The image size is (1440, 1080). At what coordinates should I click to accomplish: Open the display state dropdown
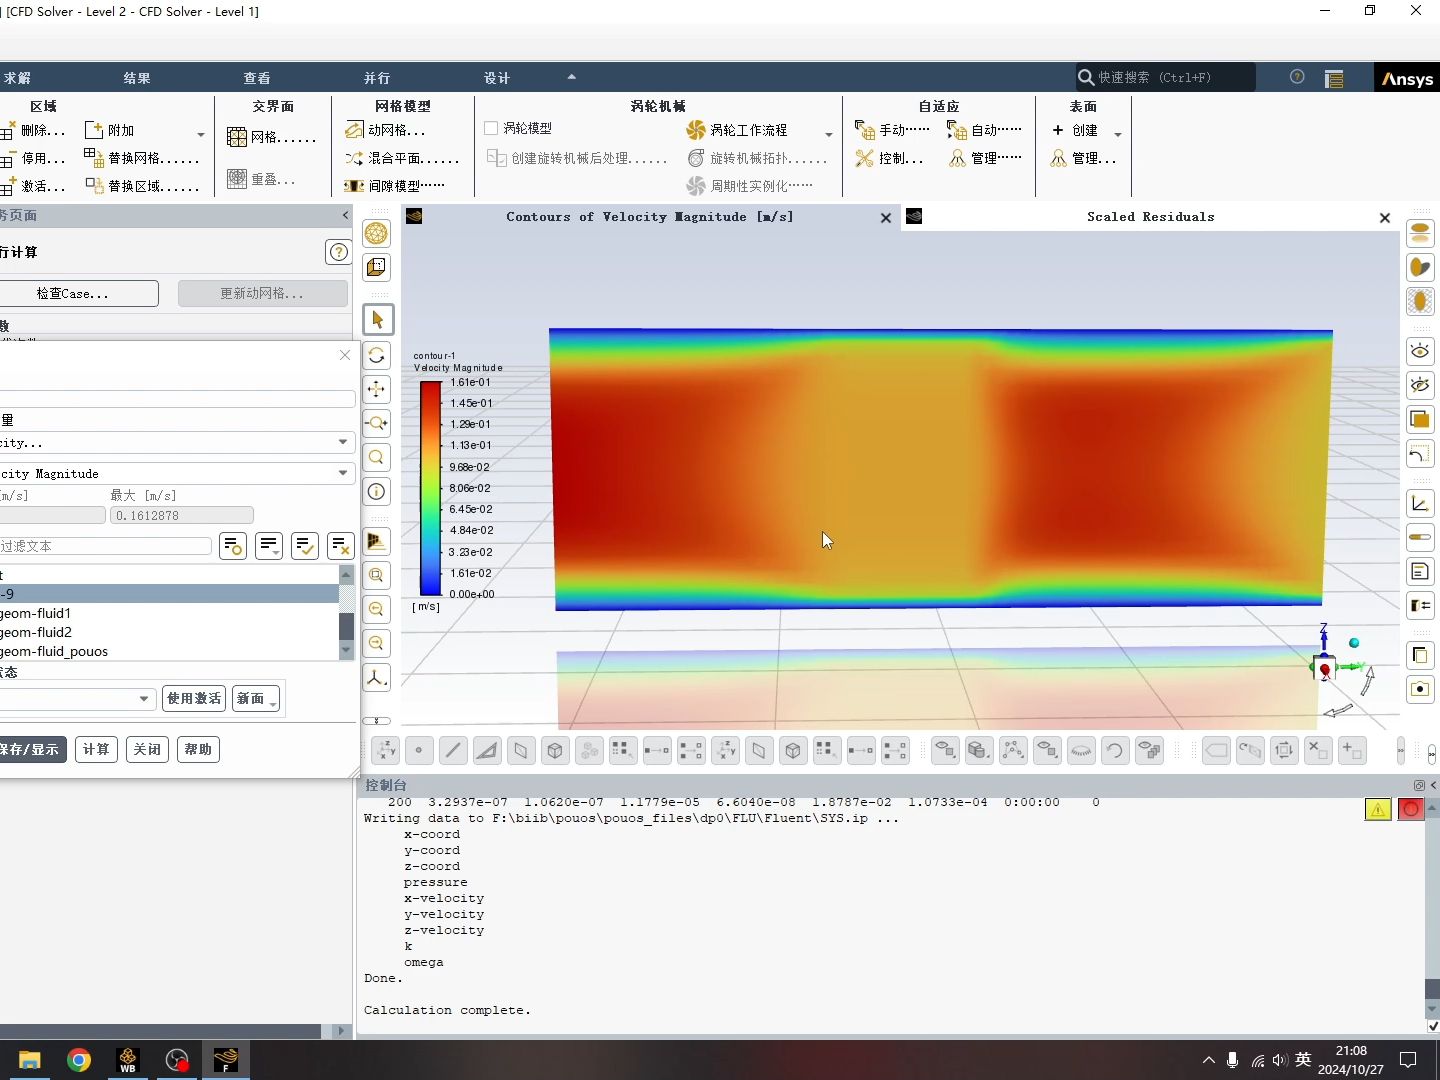(144, 698)
